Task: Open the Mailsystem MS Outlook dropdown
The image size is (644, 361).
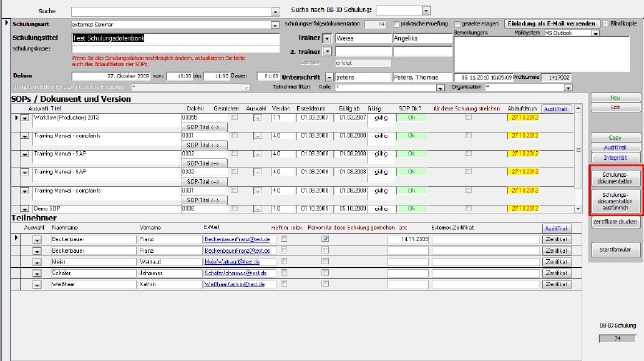Action: tap(596, 33)
